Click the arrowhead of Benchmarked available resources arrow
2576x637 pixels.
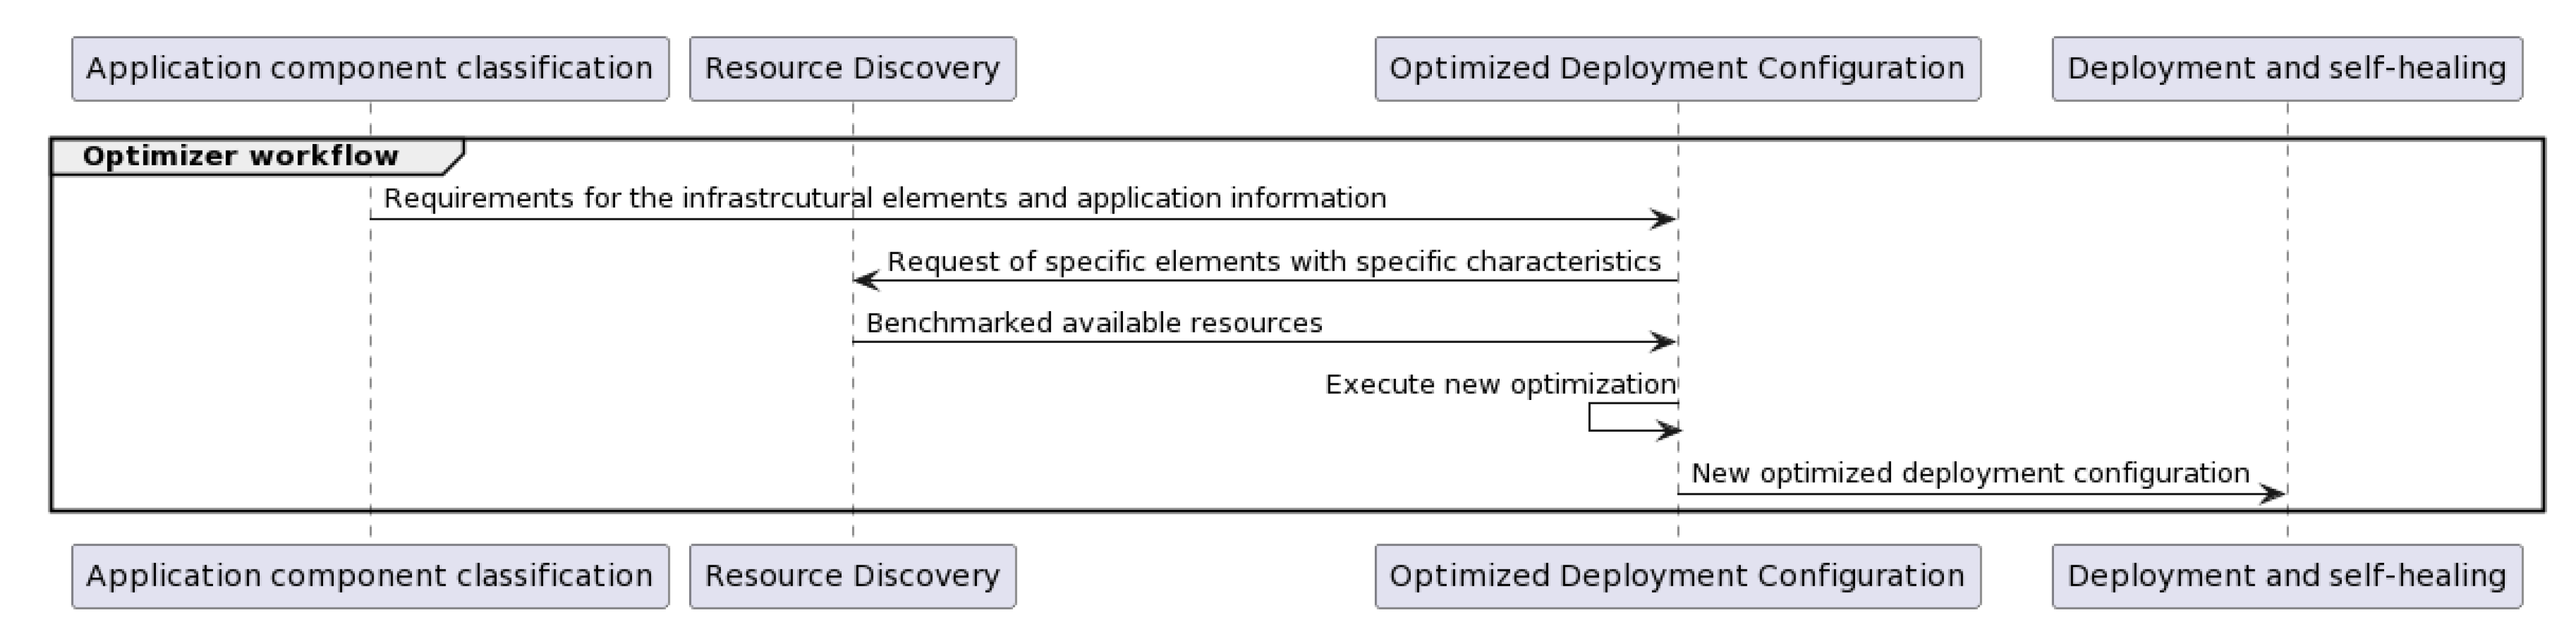pyautogui.click(x=1663, y=342)
